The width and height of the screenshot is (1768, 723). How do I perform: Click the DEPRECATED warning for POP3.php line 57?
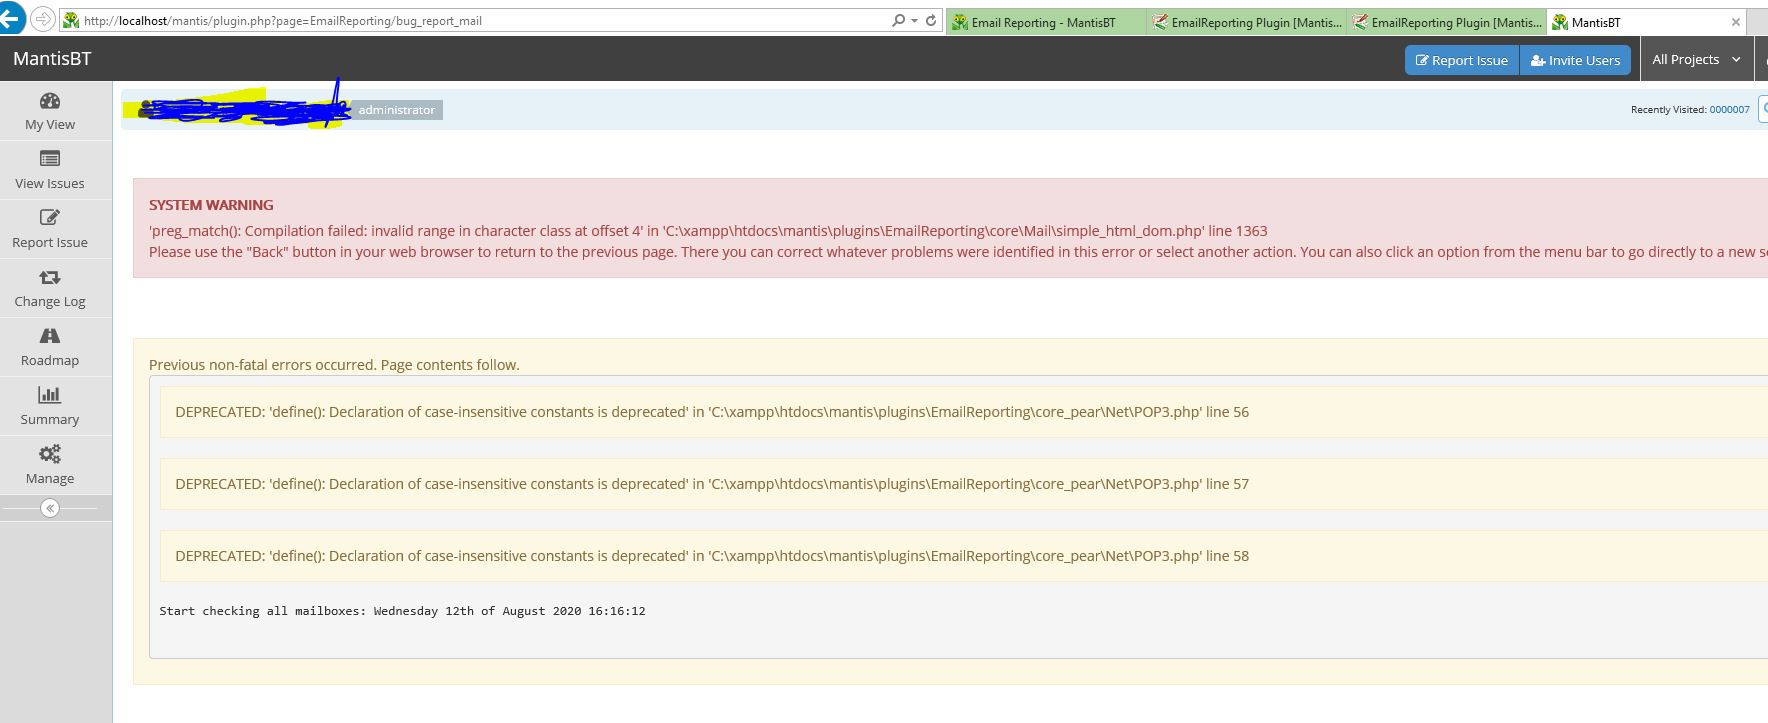pos(712,484)
